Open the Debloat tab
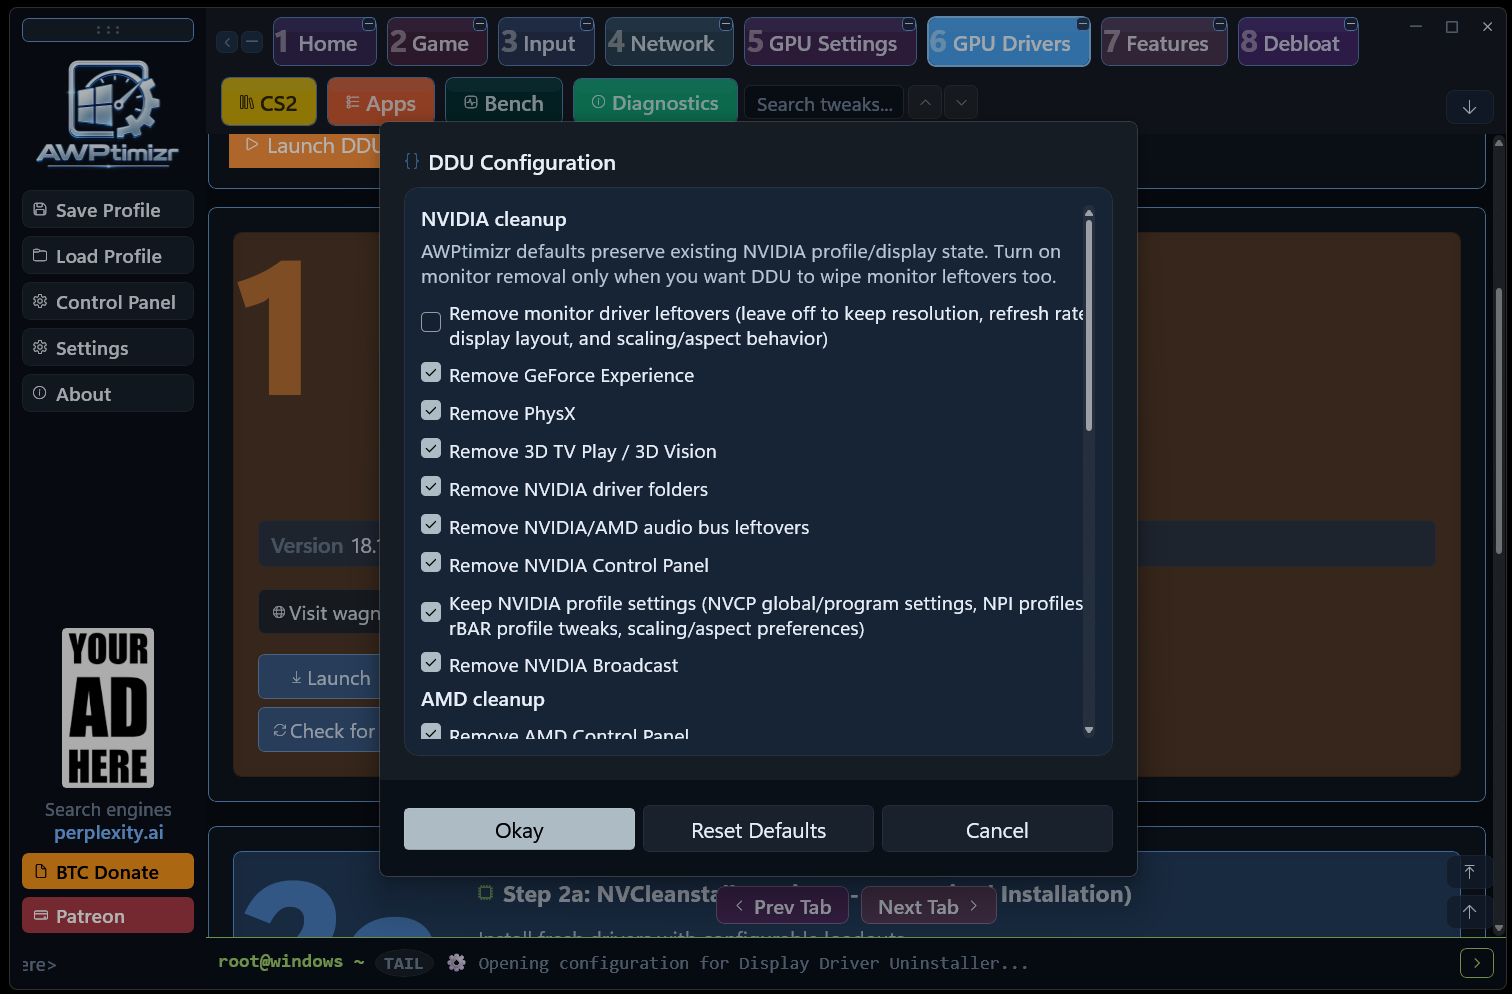 [x=1298, y=43]
